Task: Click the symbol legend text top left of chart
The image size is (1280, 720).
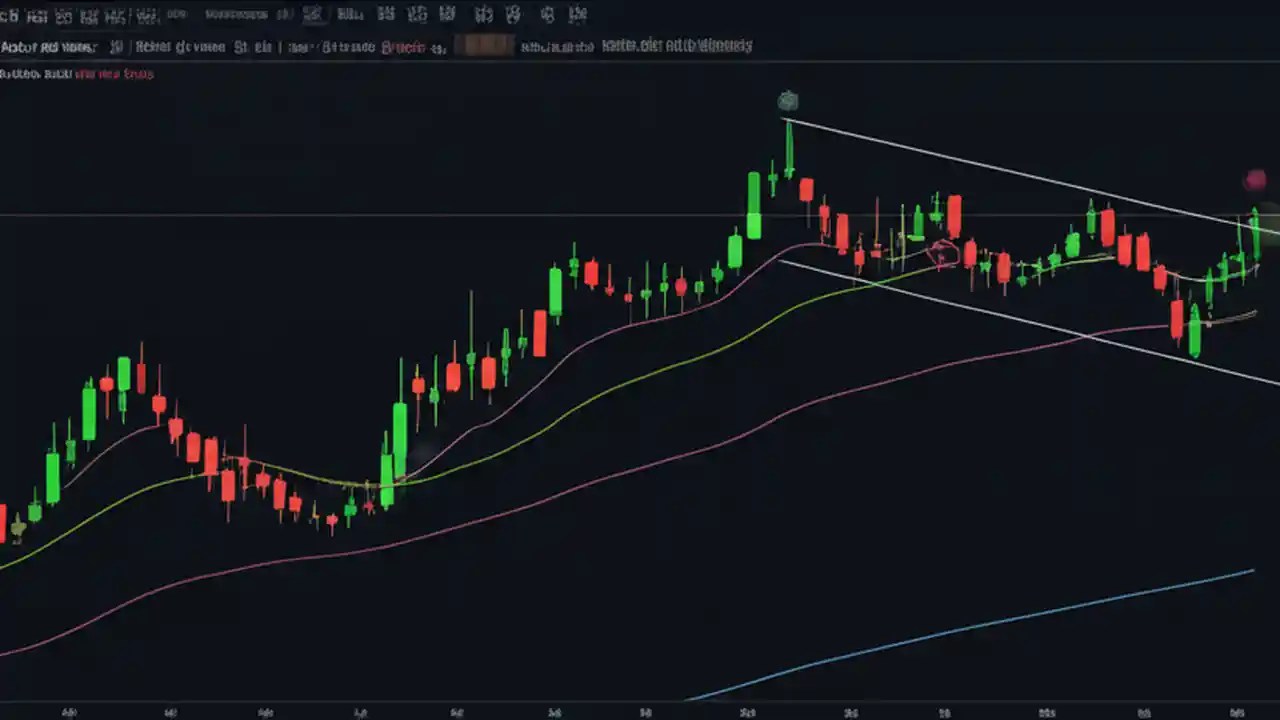Action: 50,46
